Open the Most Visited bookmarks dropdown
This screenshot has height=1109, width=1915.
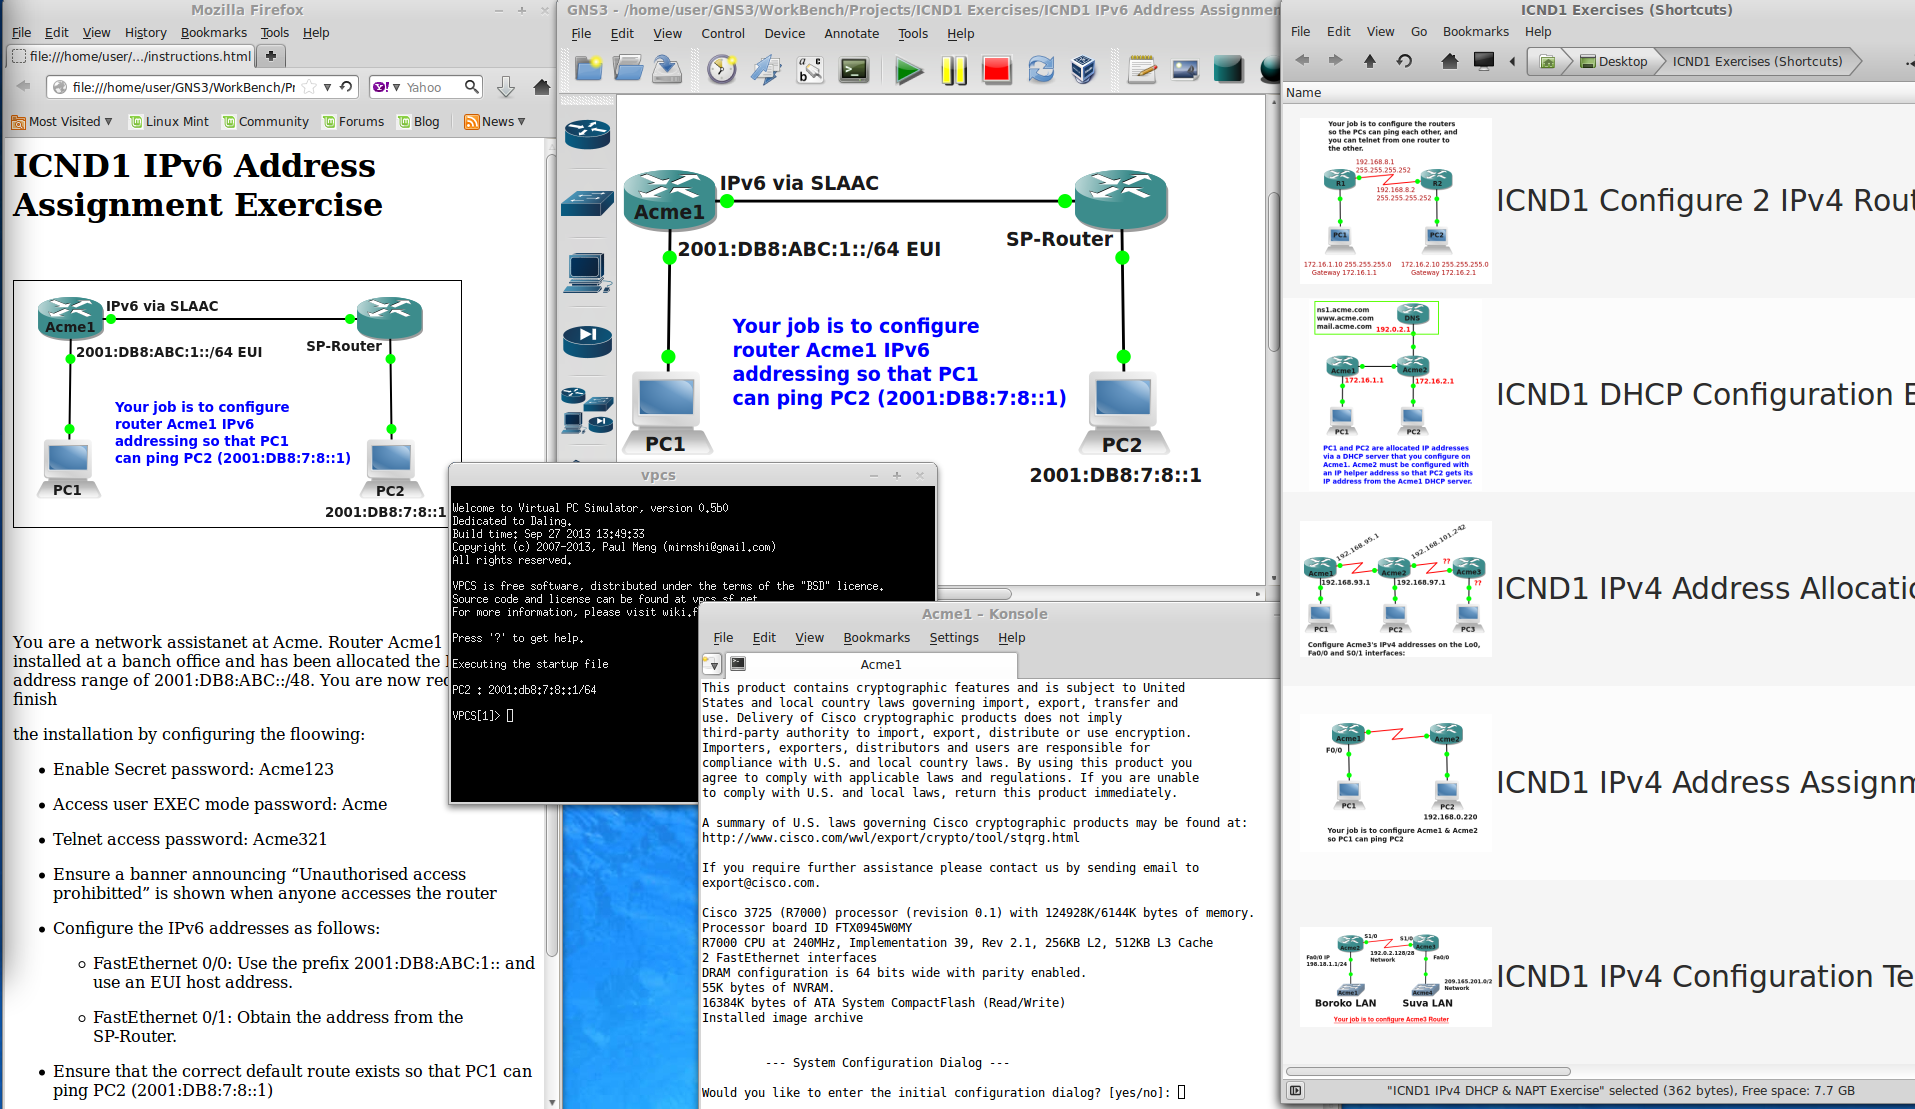(x=62, y=122)
